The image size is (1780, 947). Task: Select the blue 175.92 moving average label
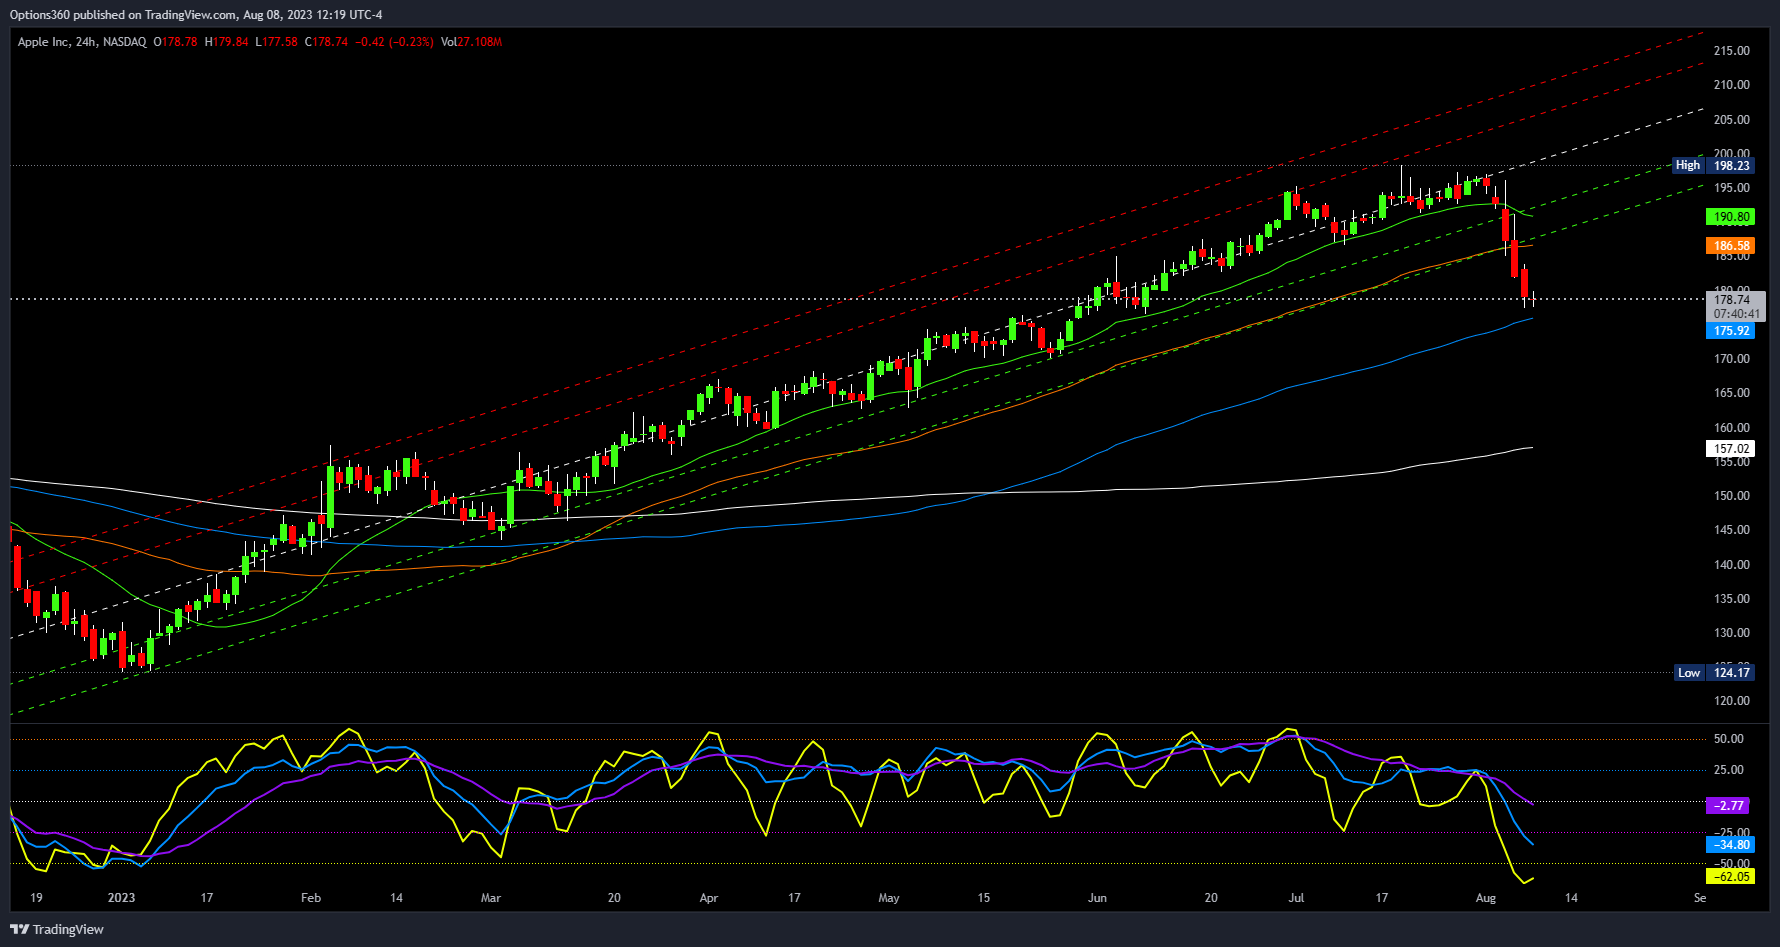coord(1731,330)
